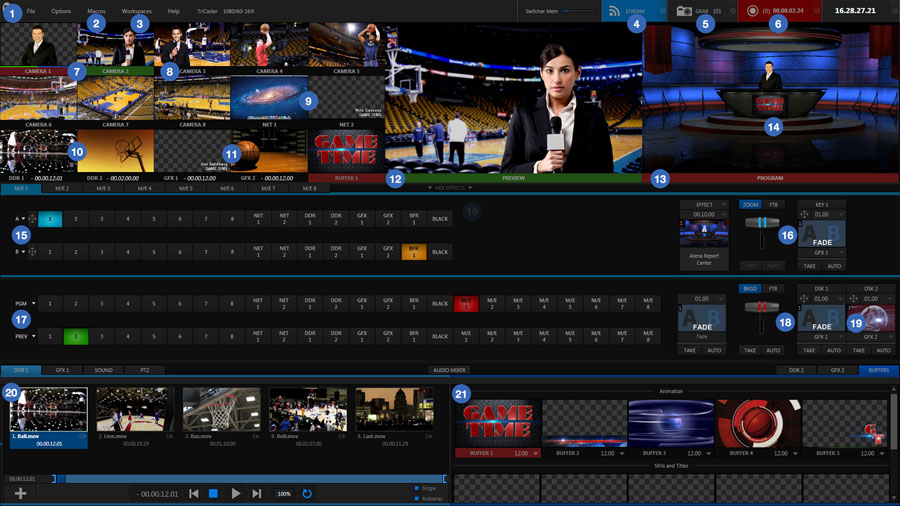Click TAKE under the BKGD T-bar
This screenshot has width=900, height=506.
pos(750,351)
